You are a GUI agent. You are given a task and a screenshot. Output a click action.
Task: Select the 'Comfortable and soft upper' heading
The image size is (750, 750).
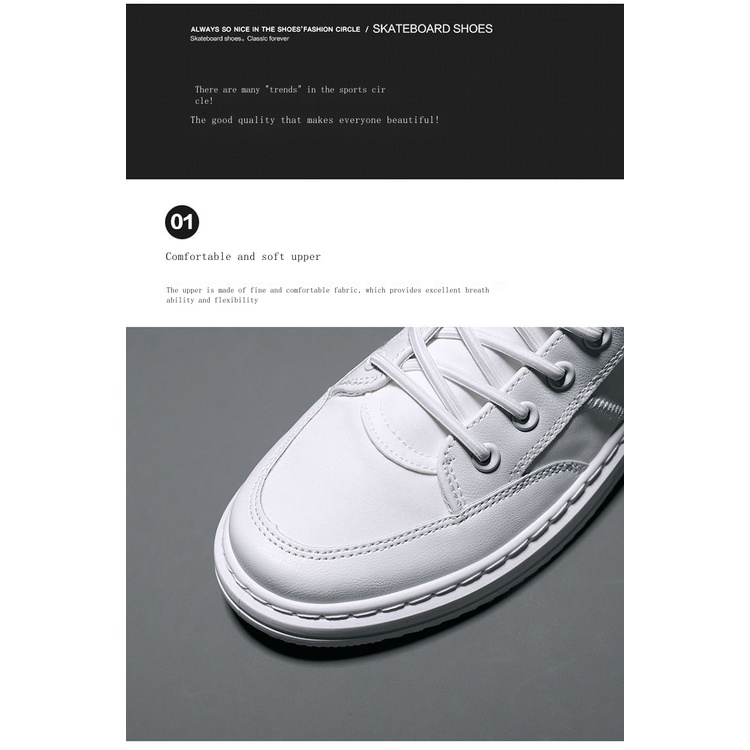click(243, 256)
